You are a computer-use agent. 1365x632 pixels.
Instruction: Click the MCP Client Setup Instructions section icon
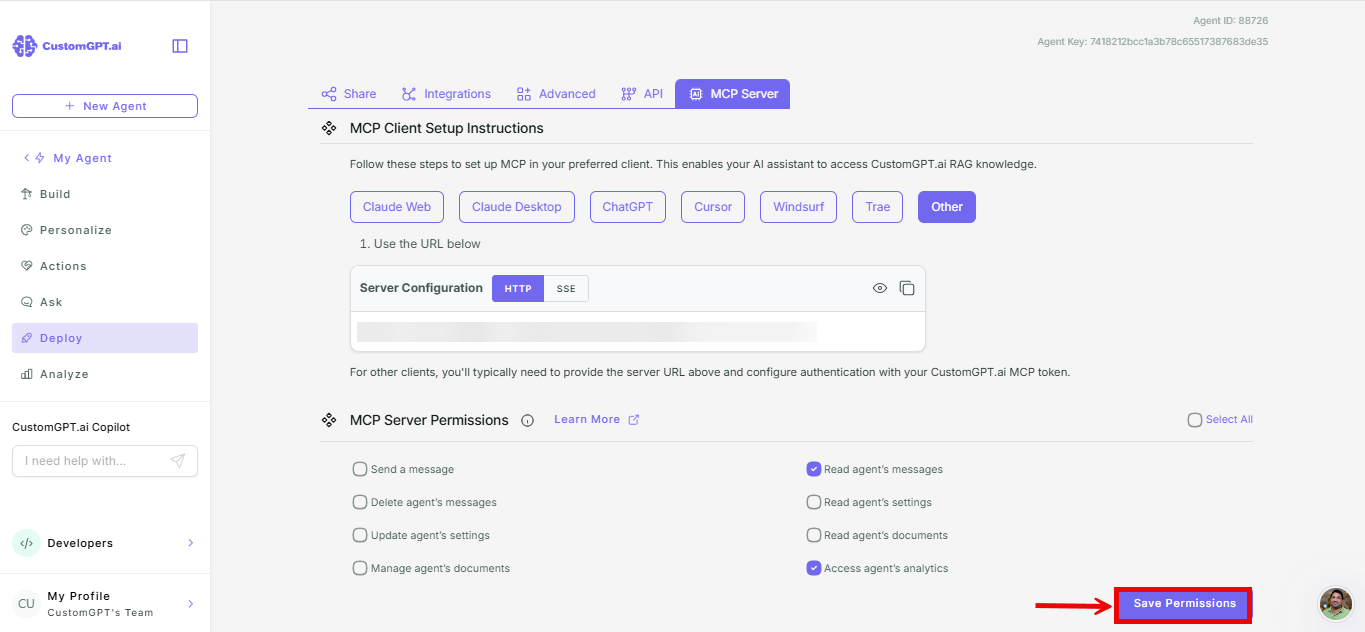coord(328,128)
